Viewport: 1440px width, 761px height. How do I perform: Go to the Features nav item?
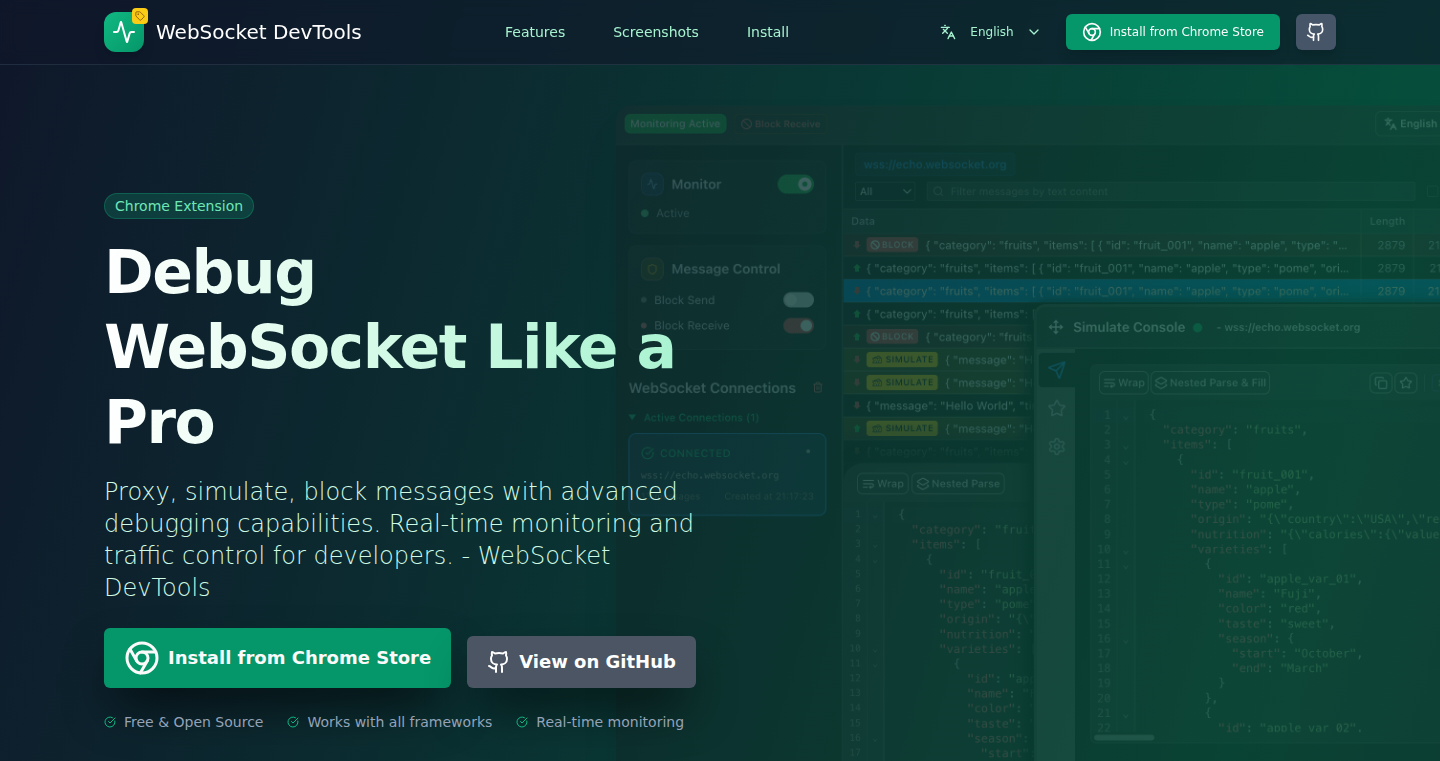535,32
